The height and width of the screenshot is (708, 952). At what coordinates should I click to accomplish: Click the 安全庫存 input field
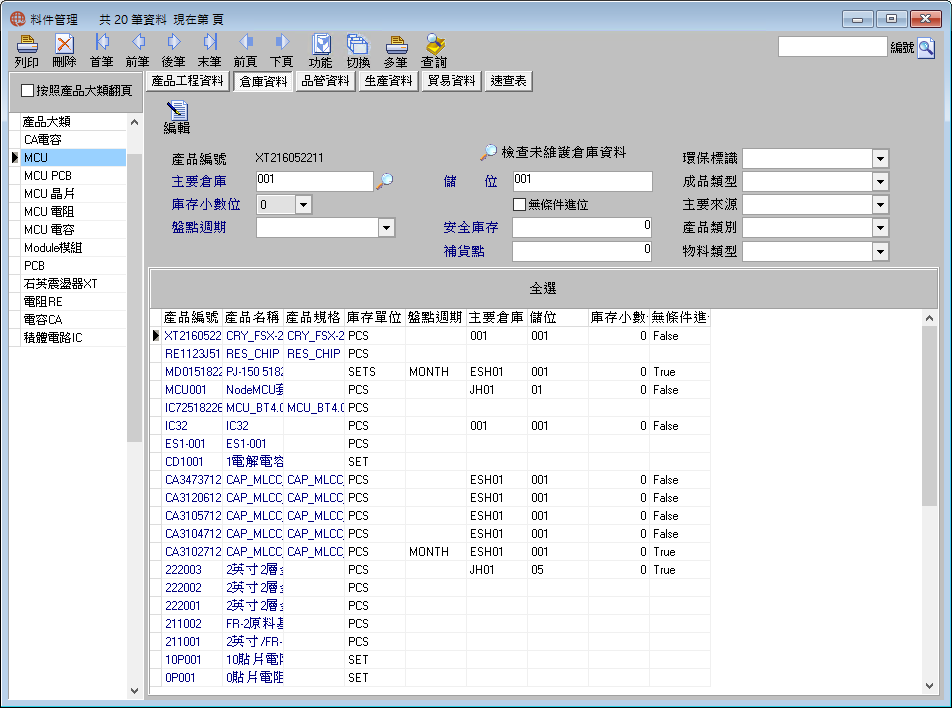[582, 228]
